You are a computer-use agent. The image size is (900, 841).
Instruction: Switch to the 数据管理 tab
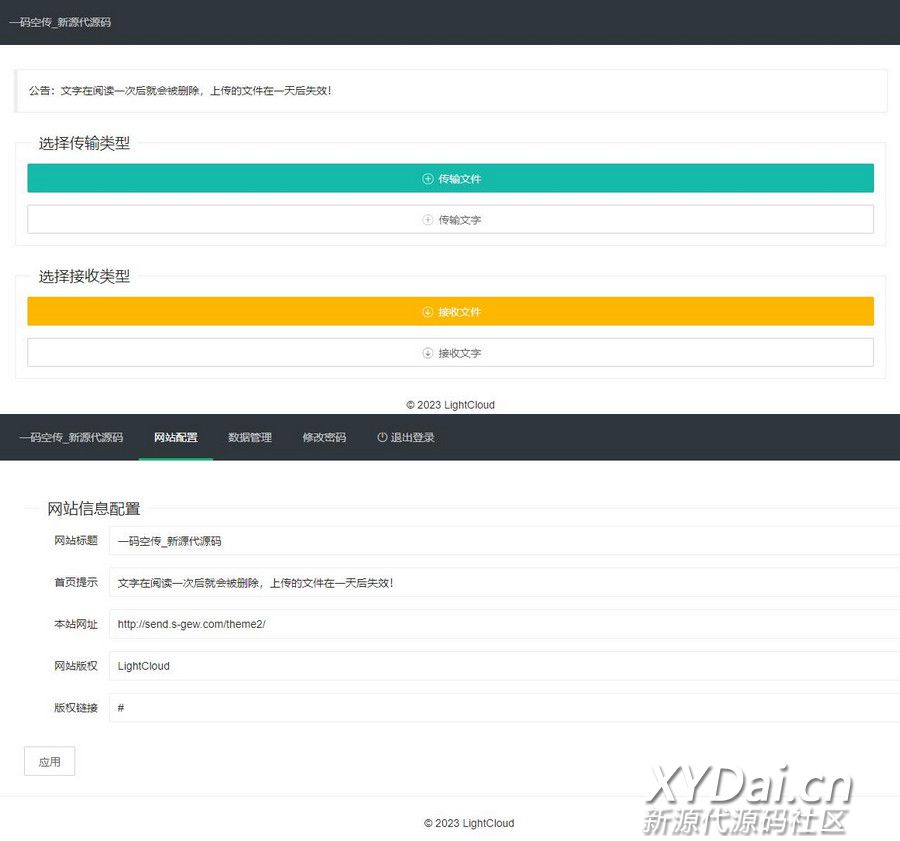click(250, 437)
